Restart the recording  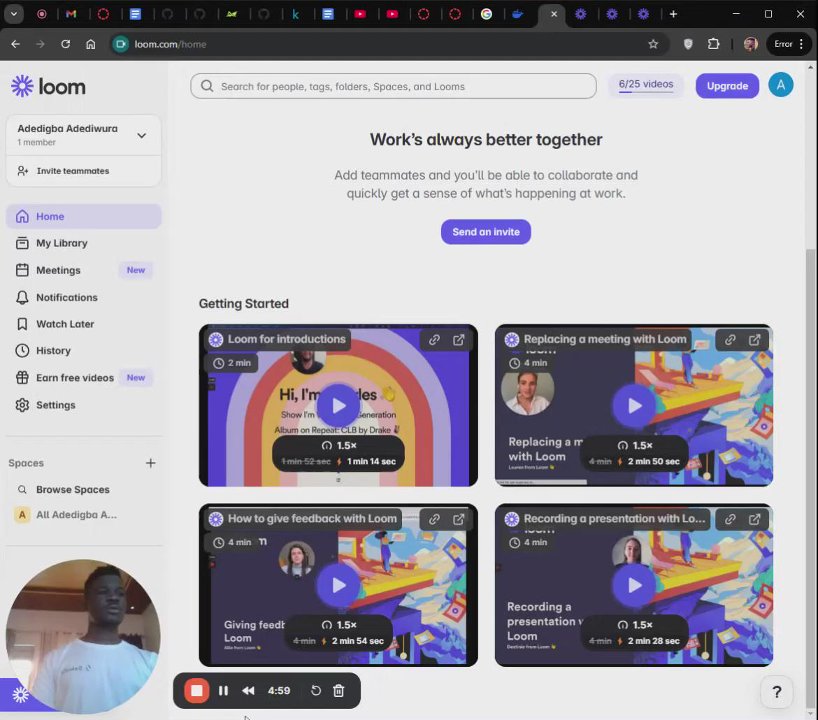(x=316, y=690)
